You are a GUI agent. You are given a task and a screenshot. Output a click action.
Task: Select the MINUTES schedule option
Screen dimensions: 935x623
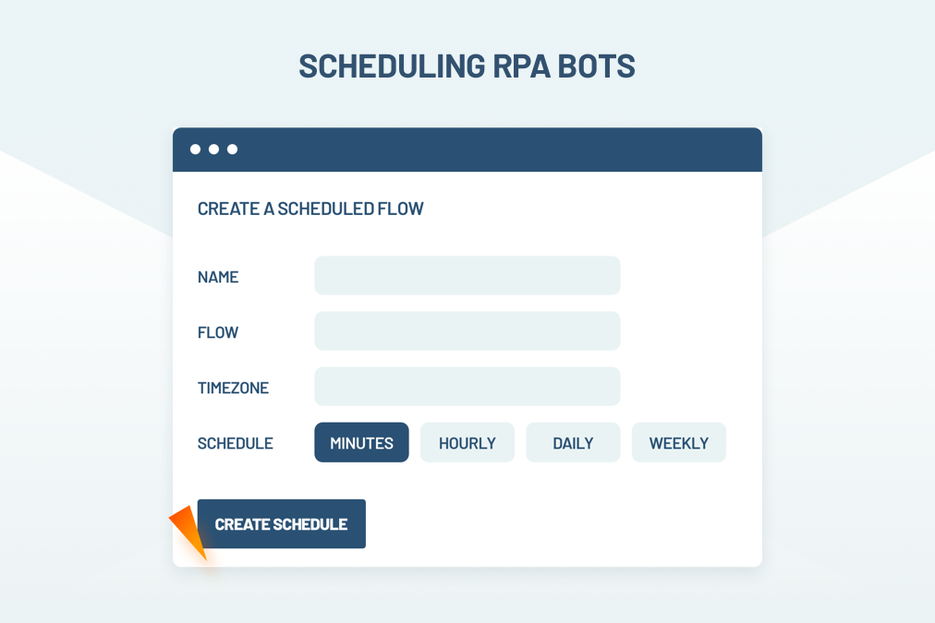[361, 443]
